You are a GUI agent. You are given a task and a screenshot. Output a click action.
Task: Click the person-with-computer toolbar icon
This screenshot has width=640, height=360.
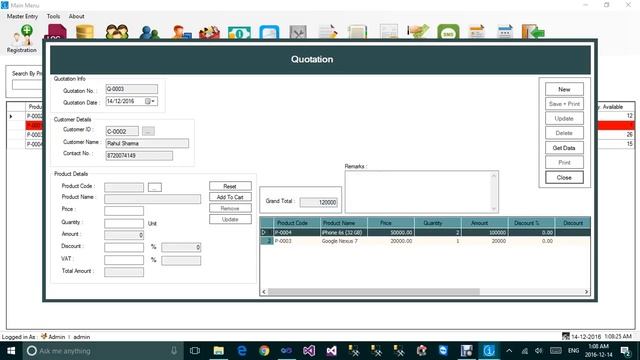(181, 32)
